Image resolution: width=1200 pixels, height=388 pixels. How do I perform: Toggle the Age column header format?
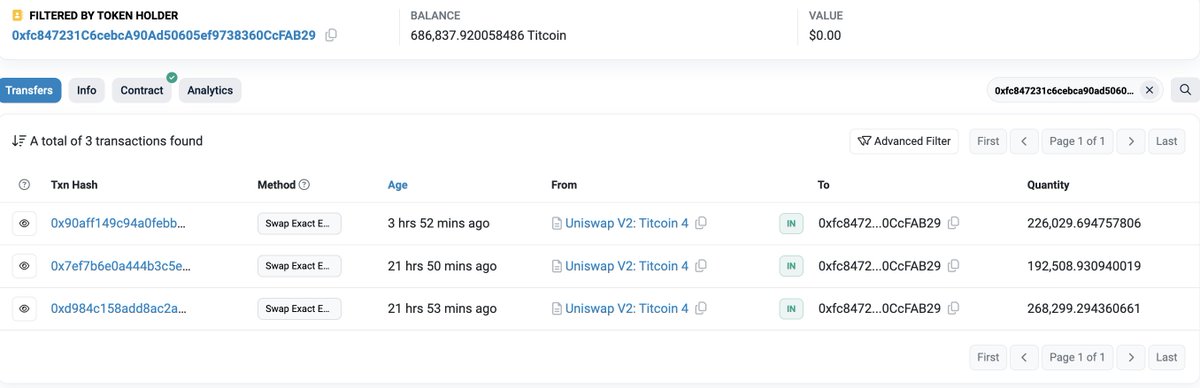(397, 185)
